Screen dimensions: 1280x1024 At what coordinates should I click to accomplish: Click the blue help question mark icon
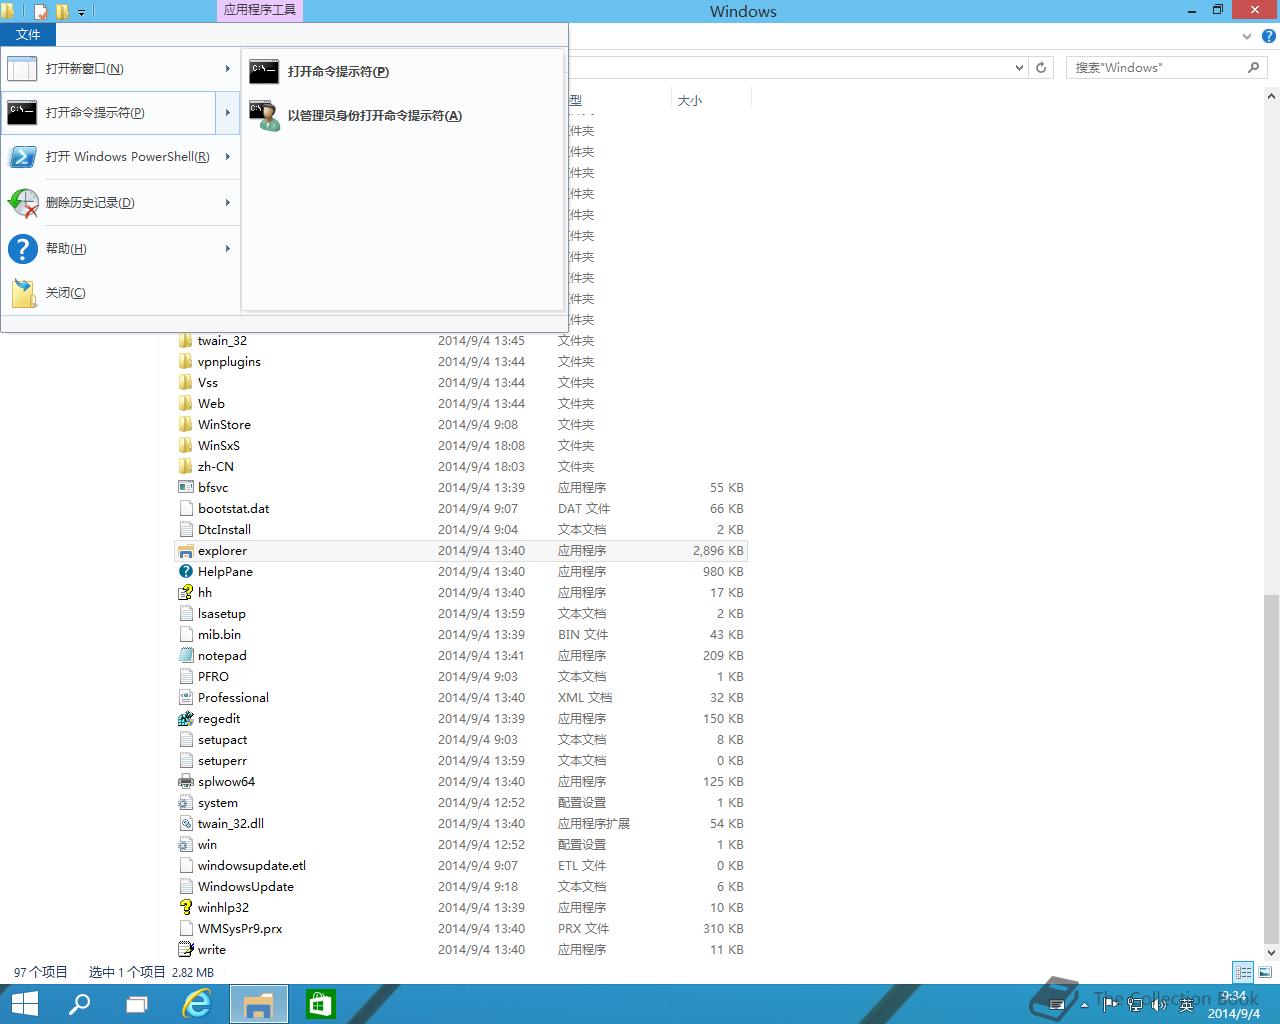pyautogui.click(x=1268, y=36)
